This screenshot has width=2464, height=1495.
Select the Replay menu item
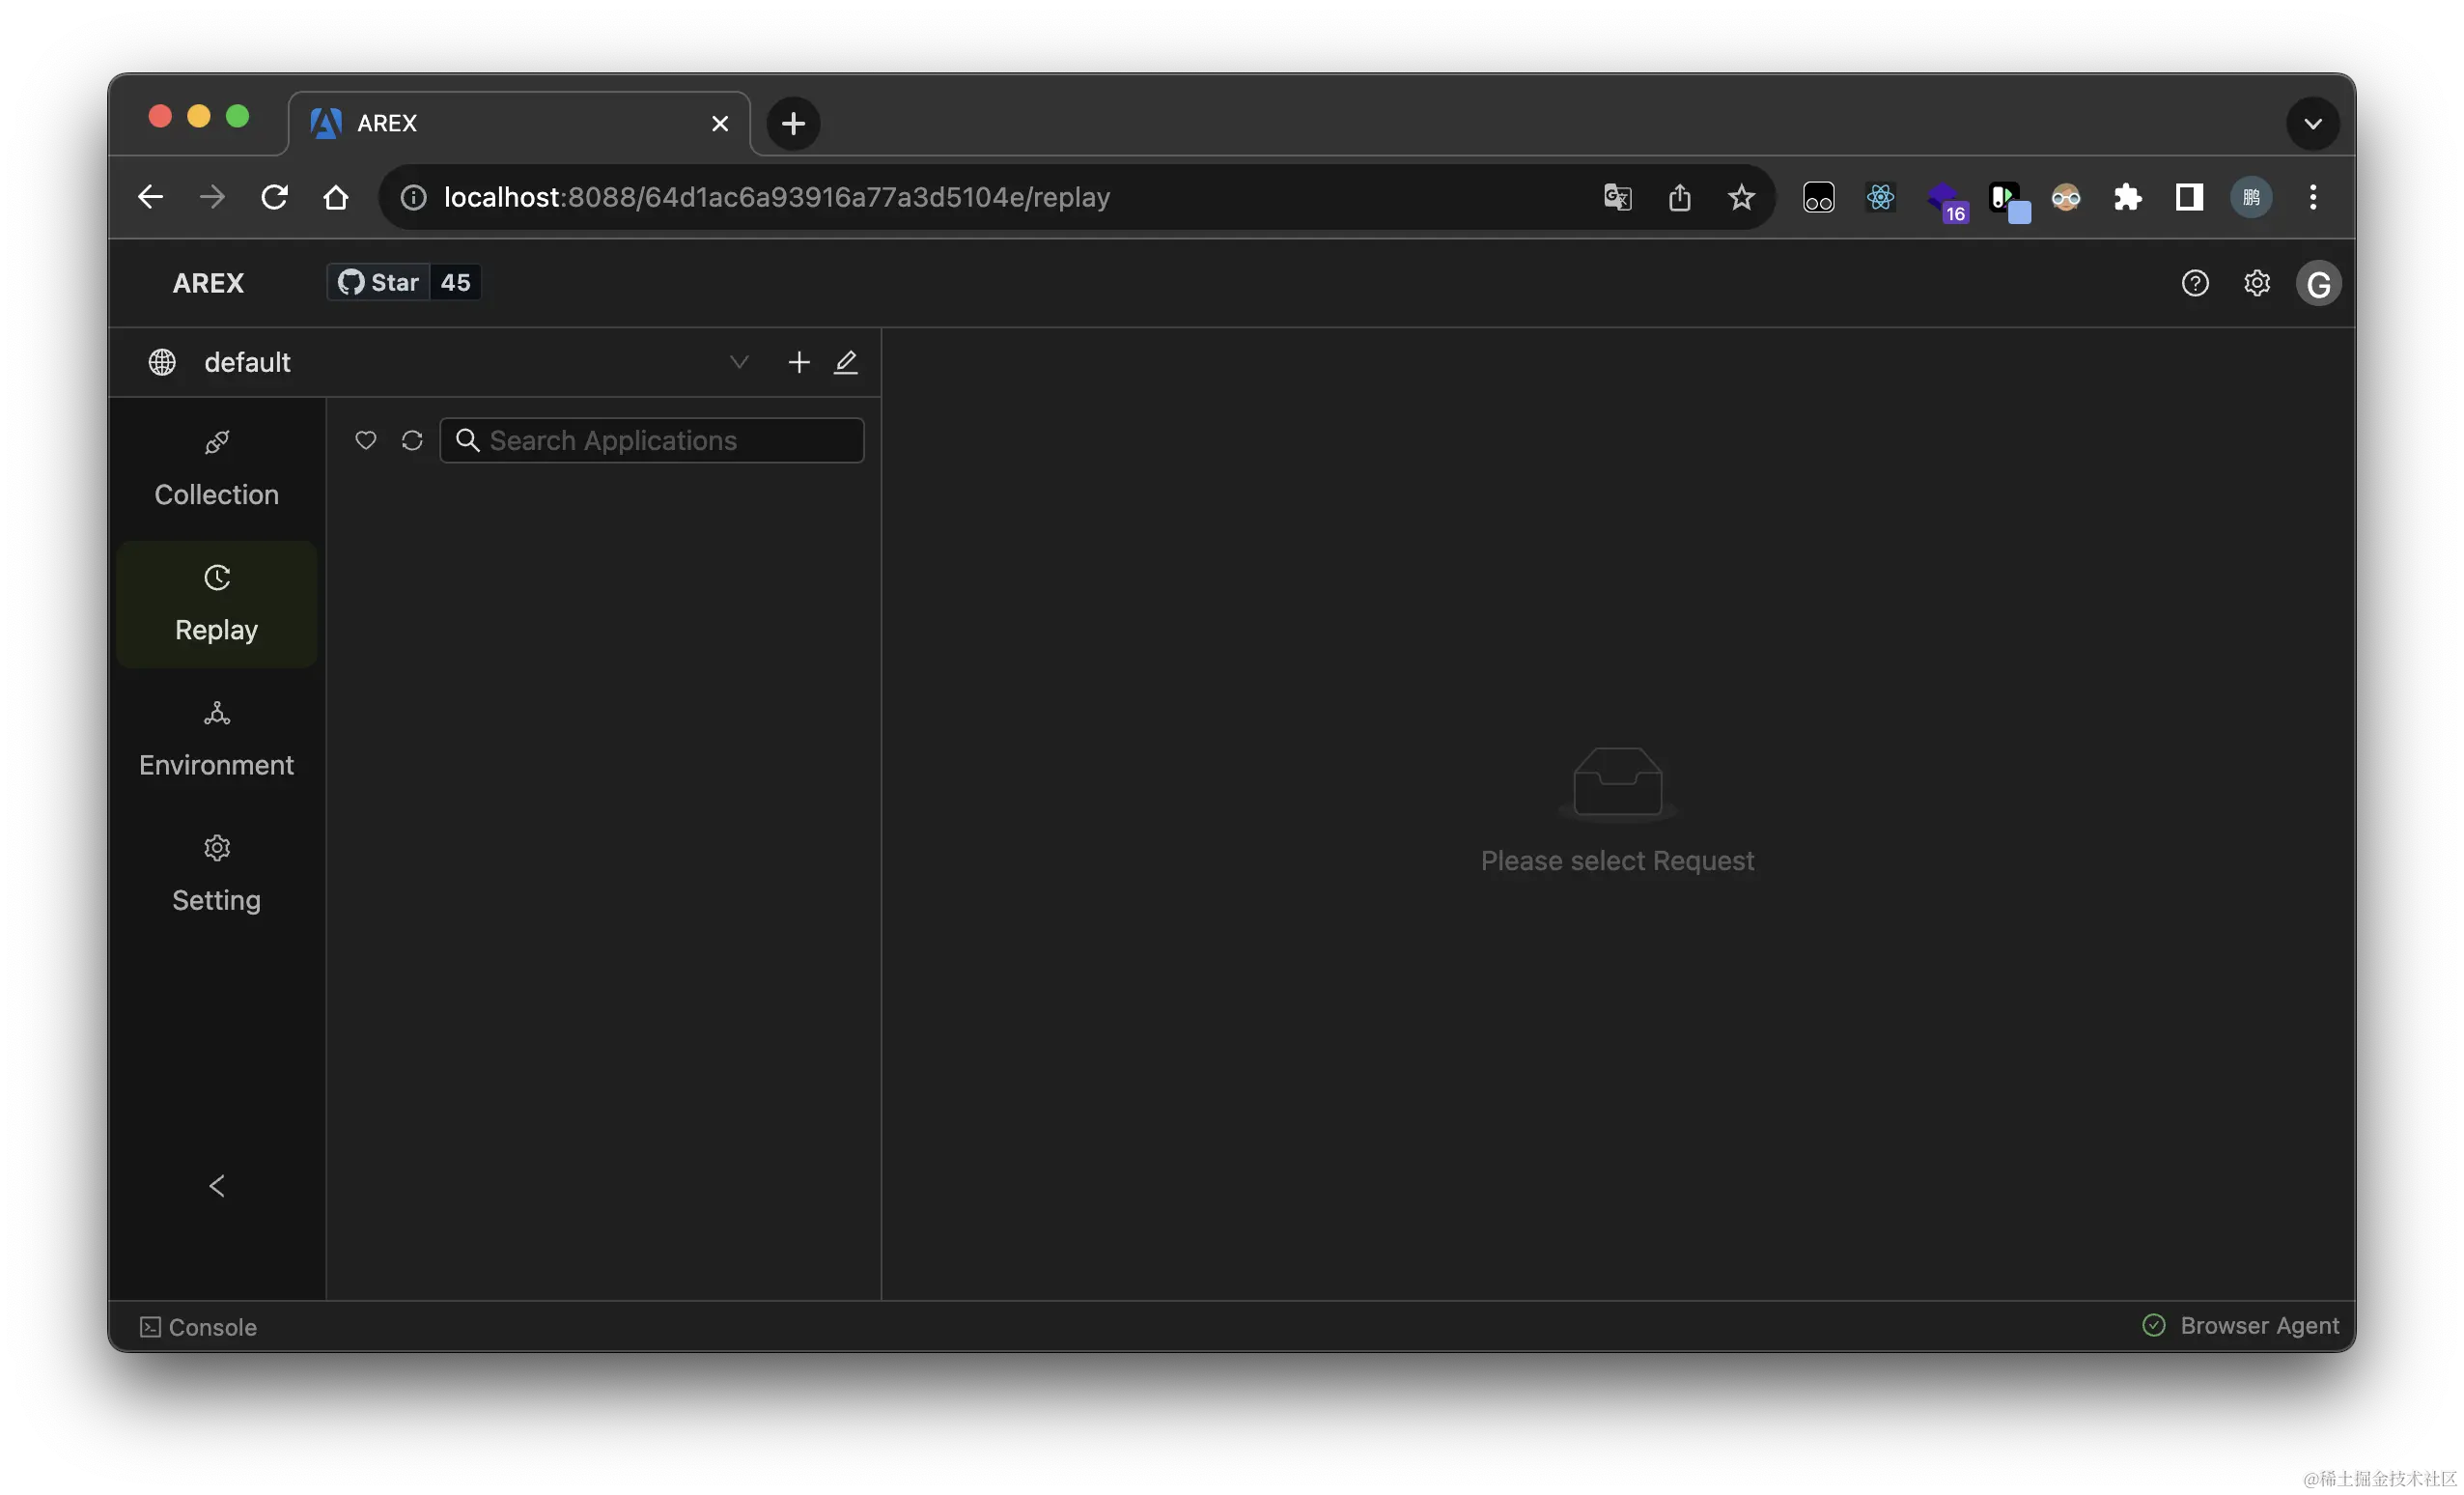point(217,605)
